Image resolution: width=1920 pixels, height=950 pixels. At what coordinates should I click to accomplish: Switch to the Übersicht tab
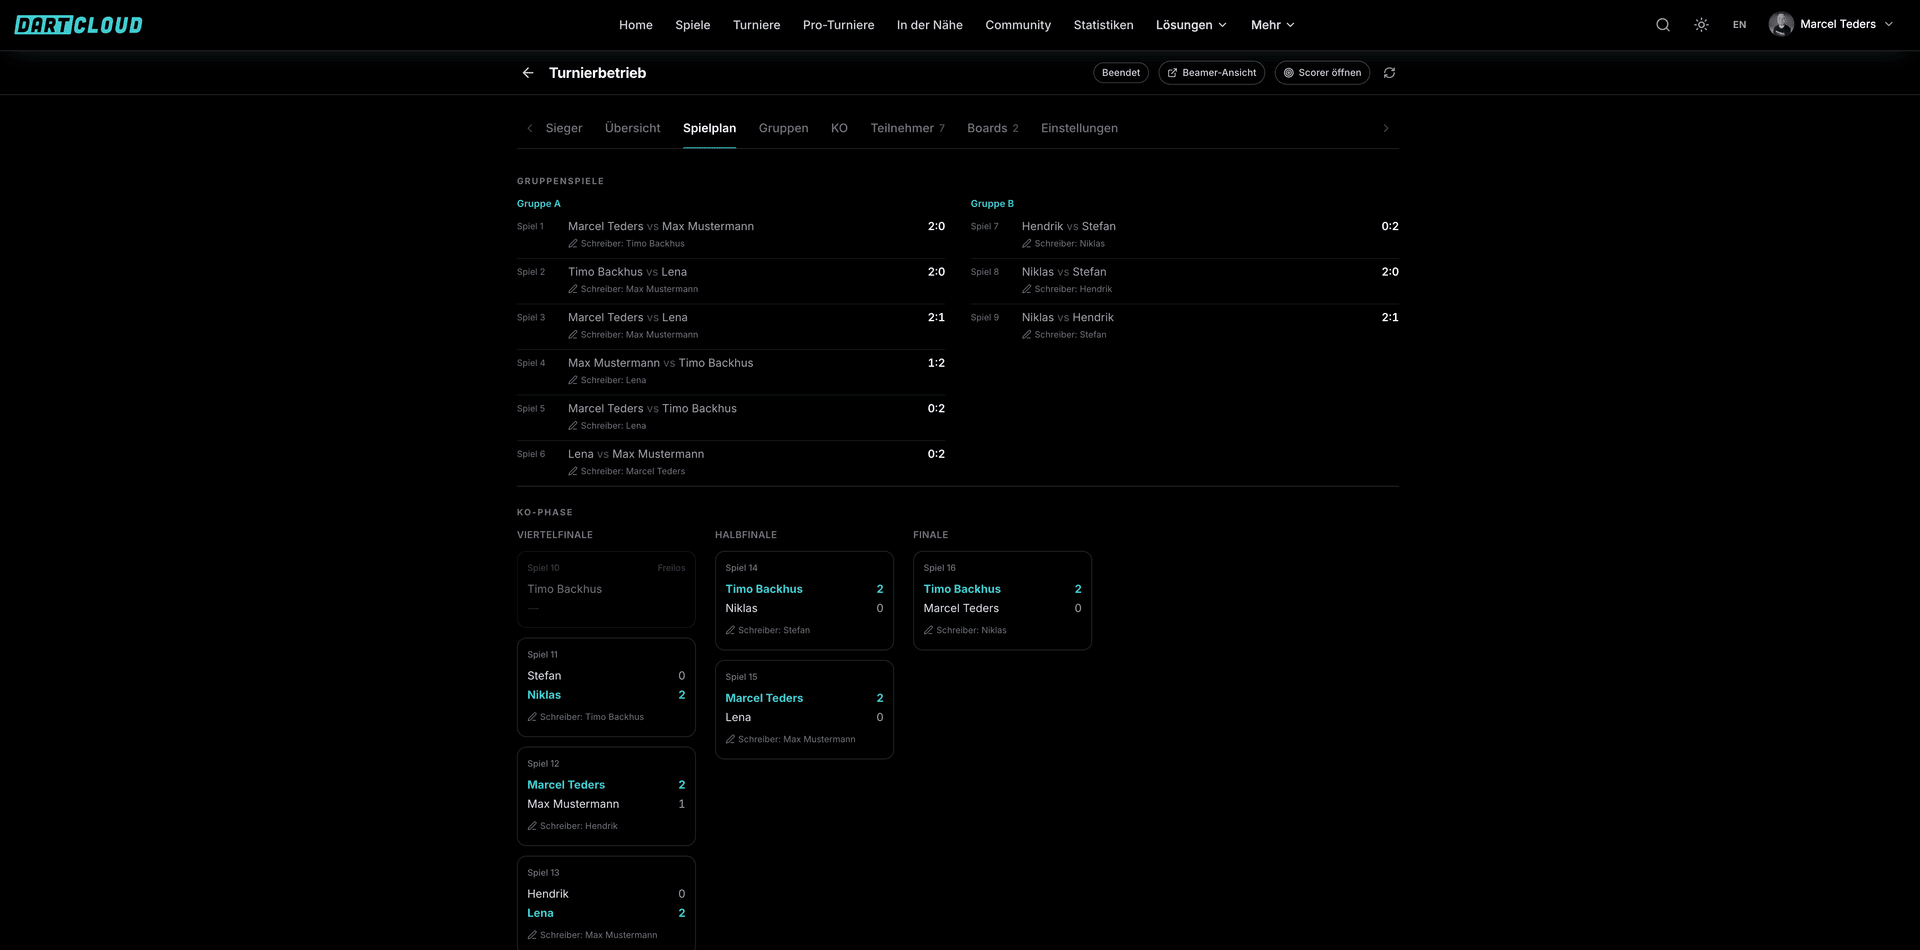pyautogui.click(x=633, y=128)
